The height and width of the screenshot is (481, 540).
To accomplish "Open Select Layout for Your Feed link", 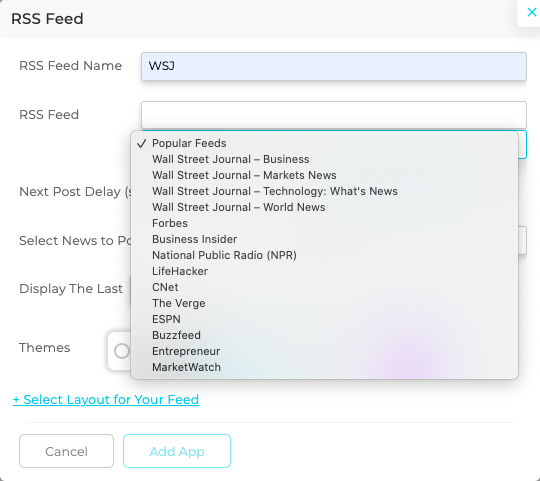I will [x=106, y=400].
